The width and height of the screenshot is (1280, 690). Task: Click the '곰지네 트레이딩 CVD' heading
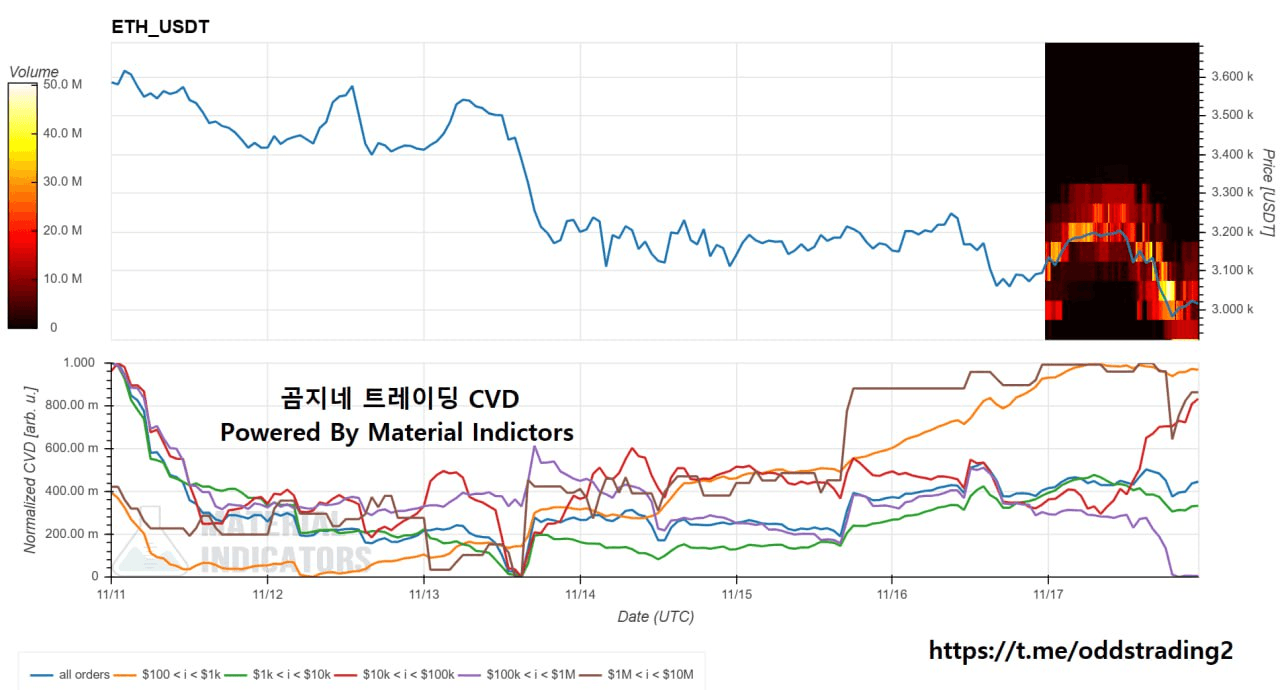[x=398, y=399]
